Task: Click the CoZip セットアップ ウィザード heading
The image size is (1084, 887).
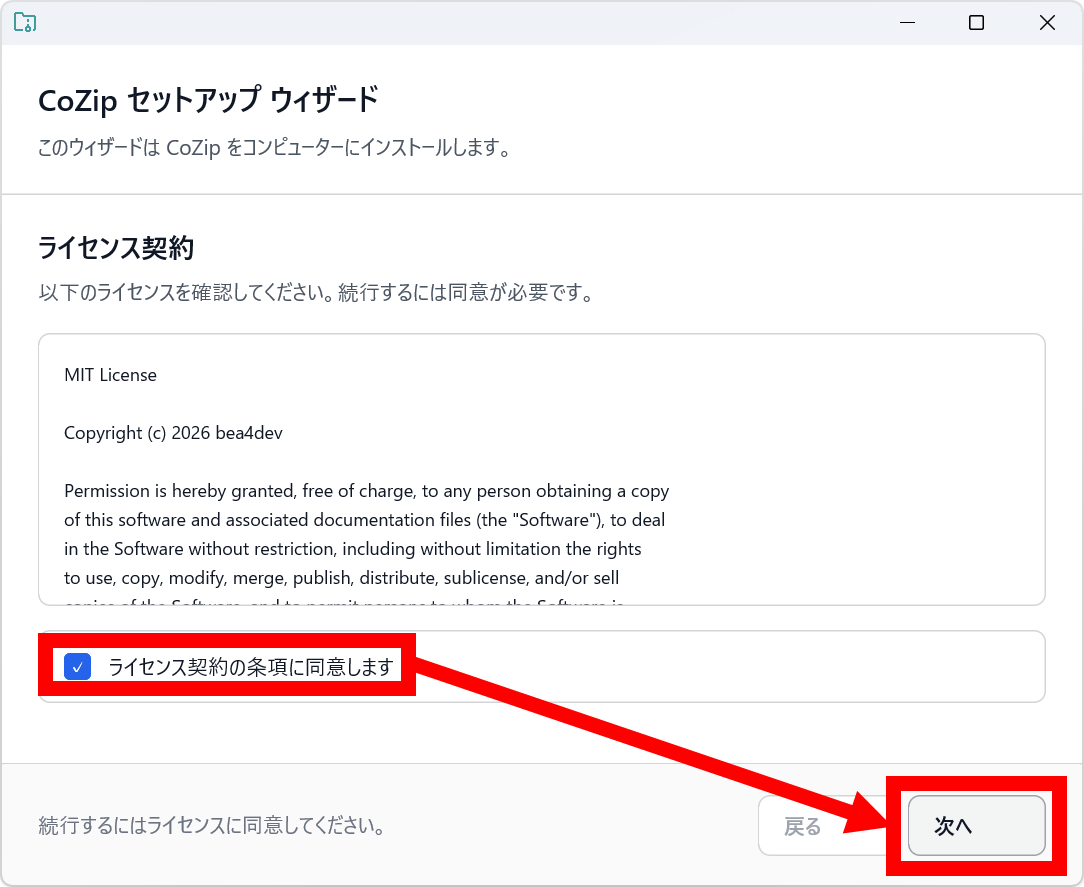Action: [208, 101]
